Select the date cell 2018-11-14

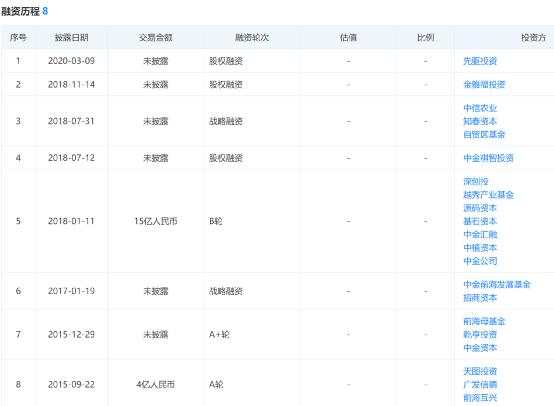point(71,84)
